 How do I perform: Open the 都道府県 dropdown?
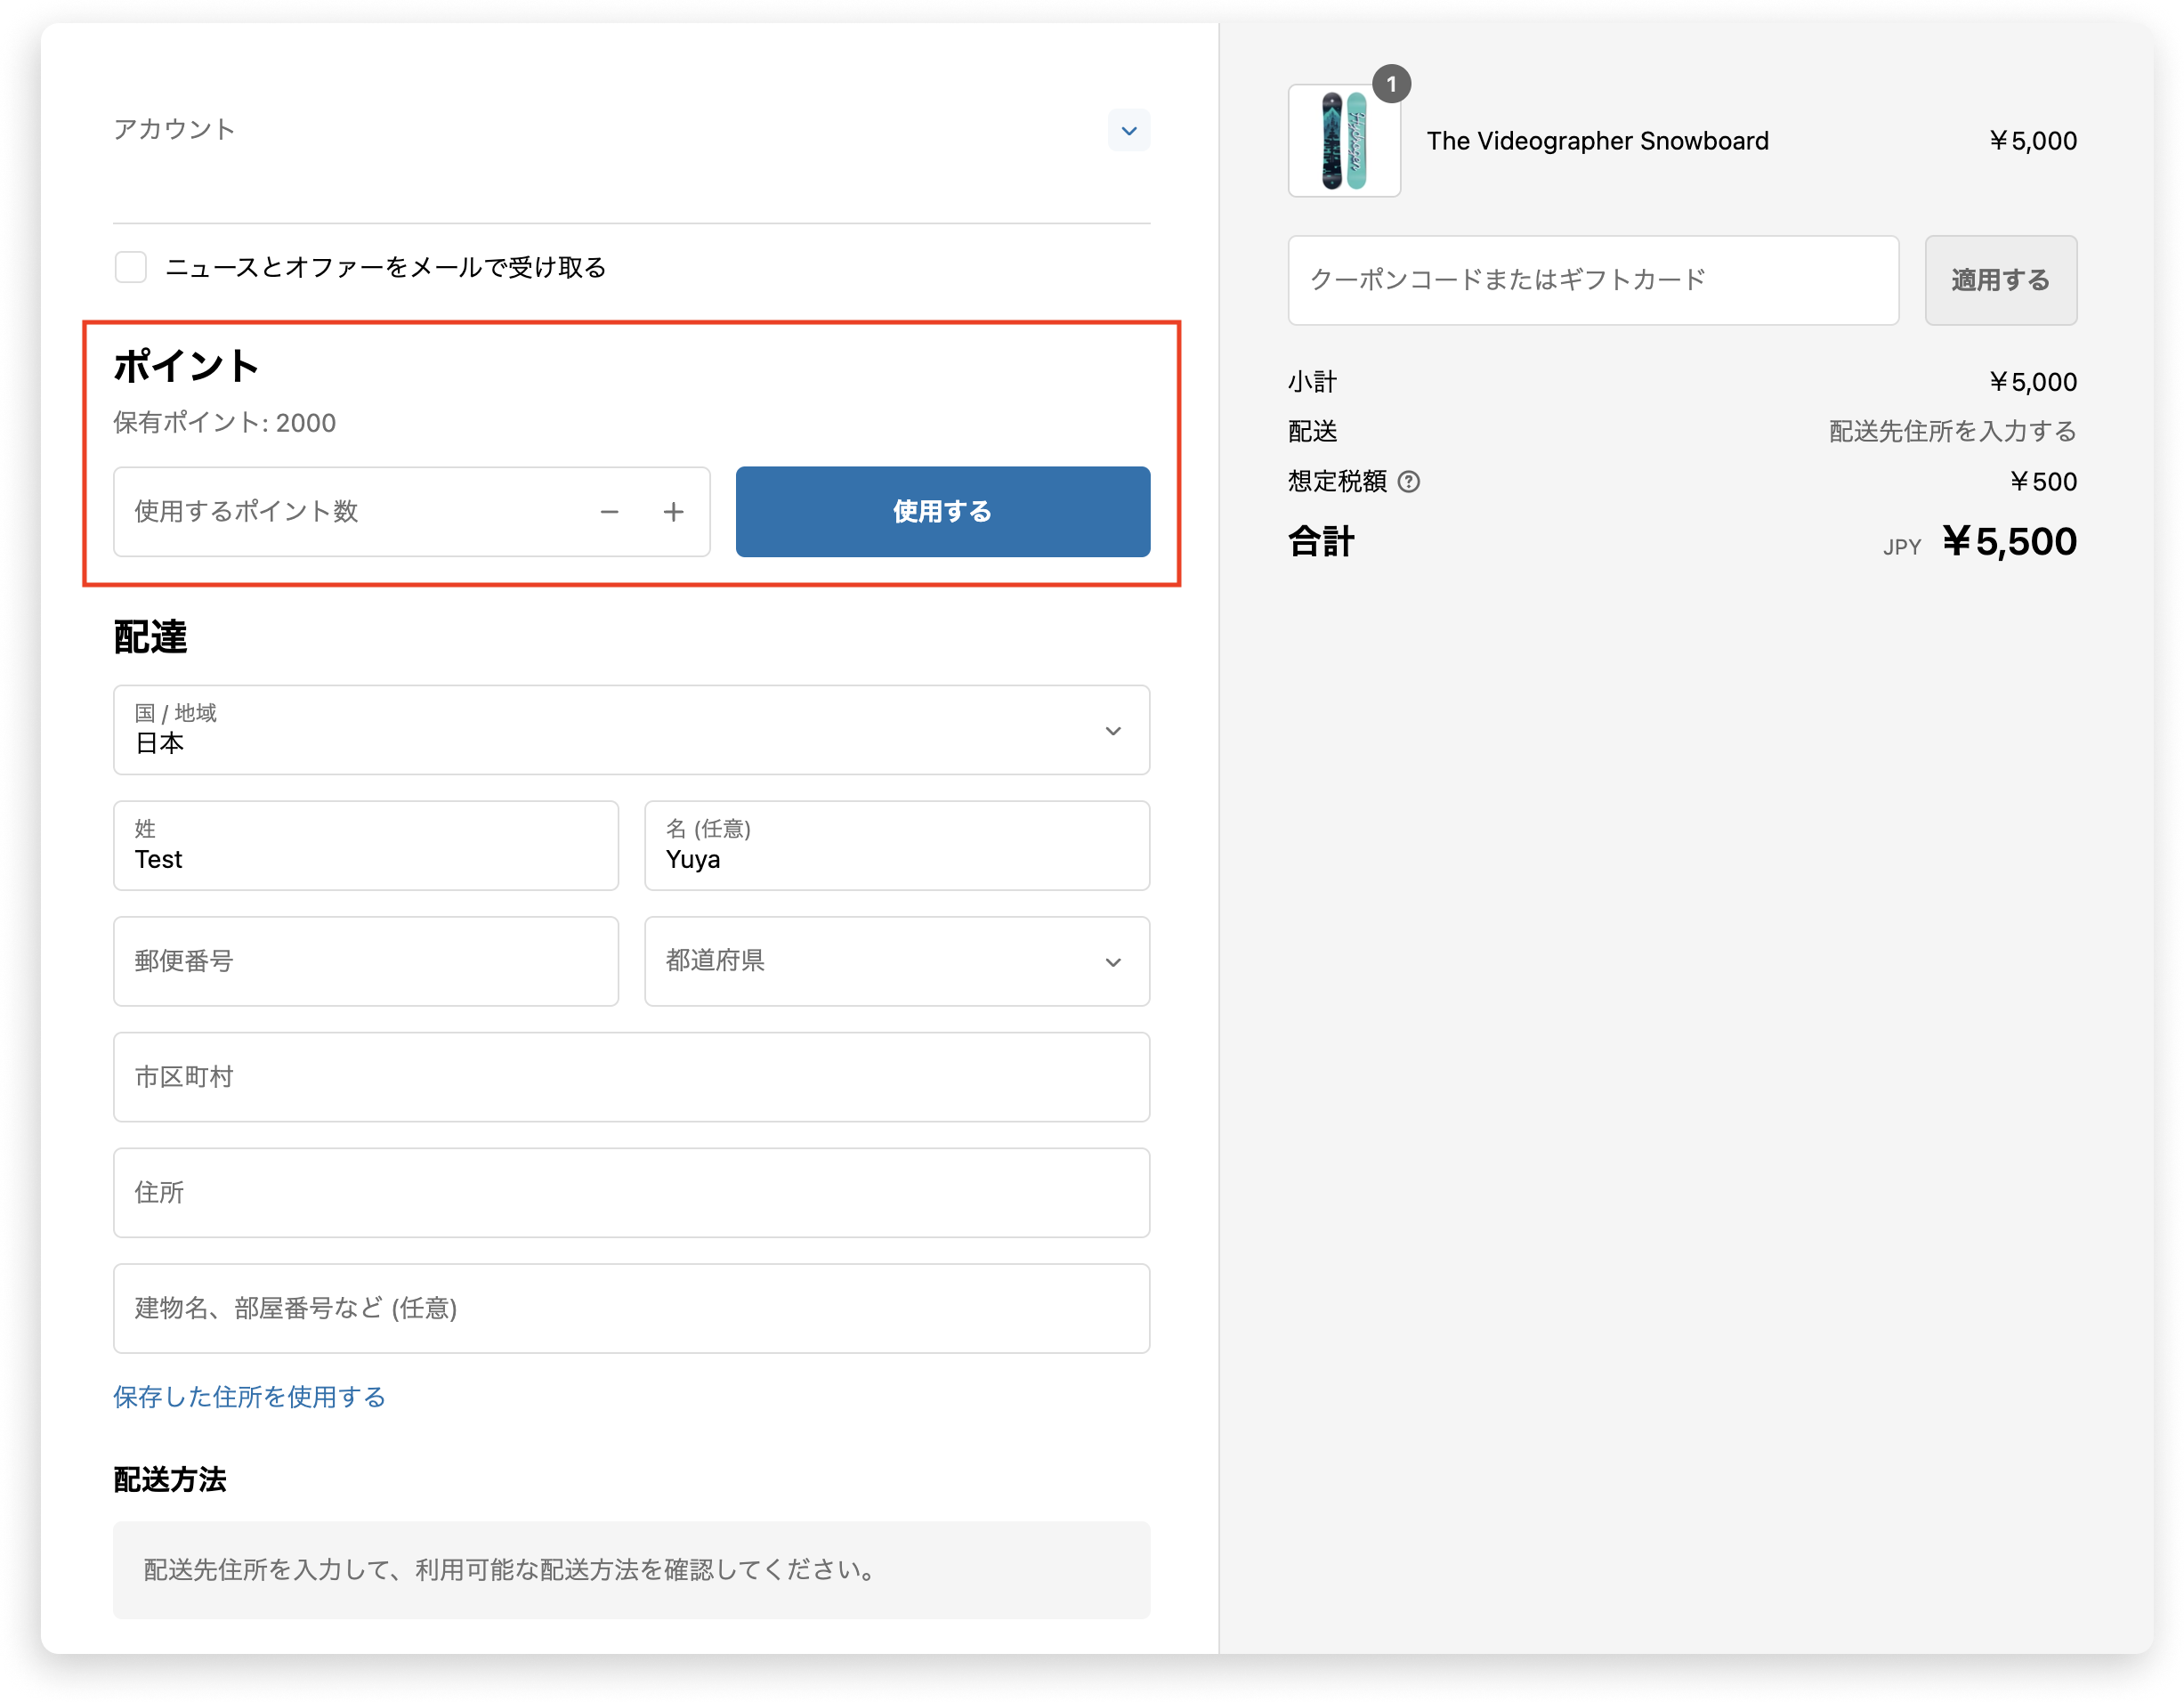click(897, 961)
